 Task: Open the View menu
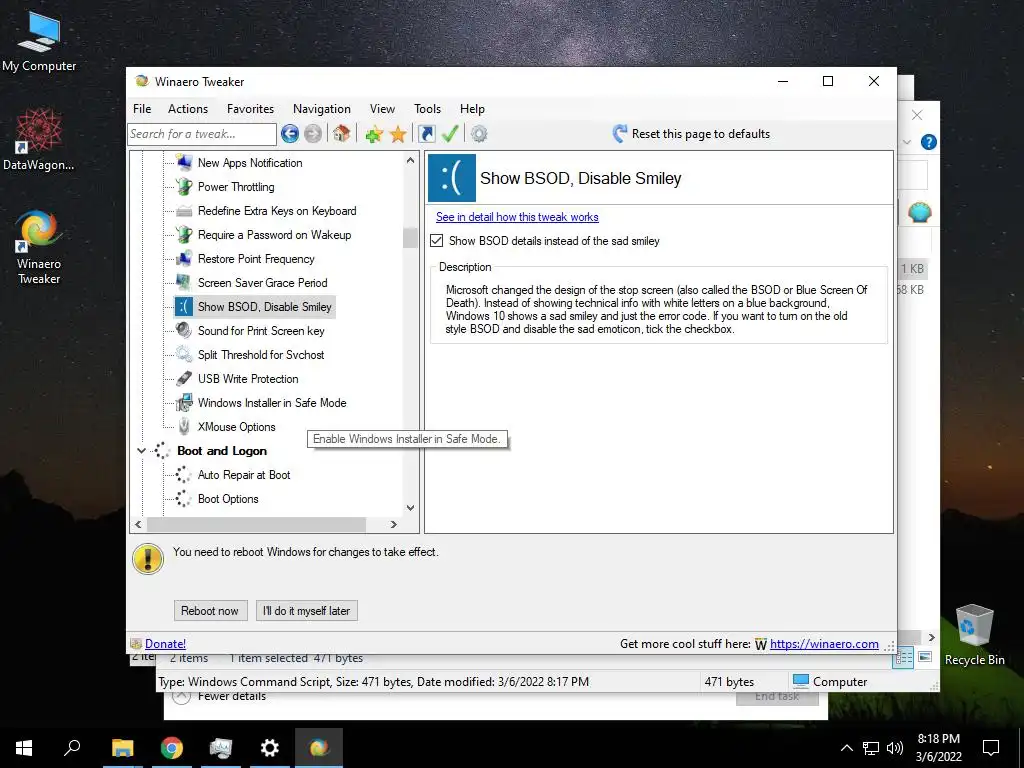tap(382, 109)
